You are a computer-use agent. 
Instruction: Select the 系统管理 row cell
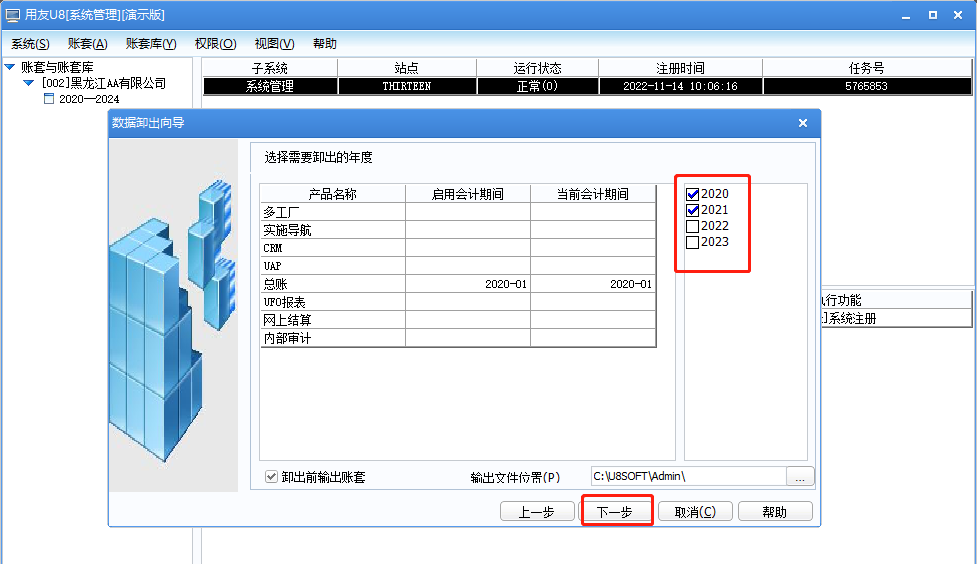tap(270, 86)
